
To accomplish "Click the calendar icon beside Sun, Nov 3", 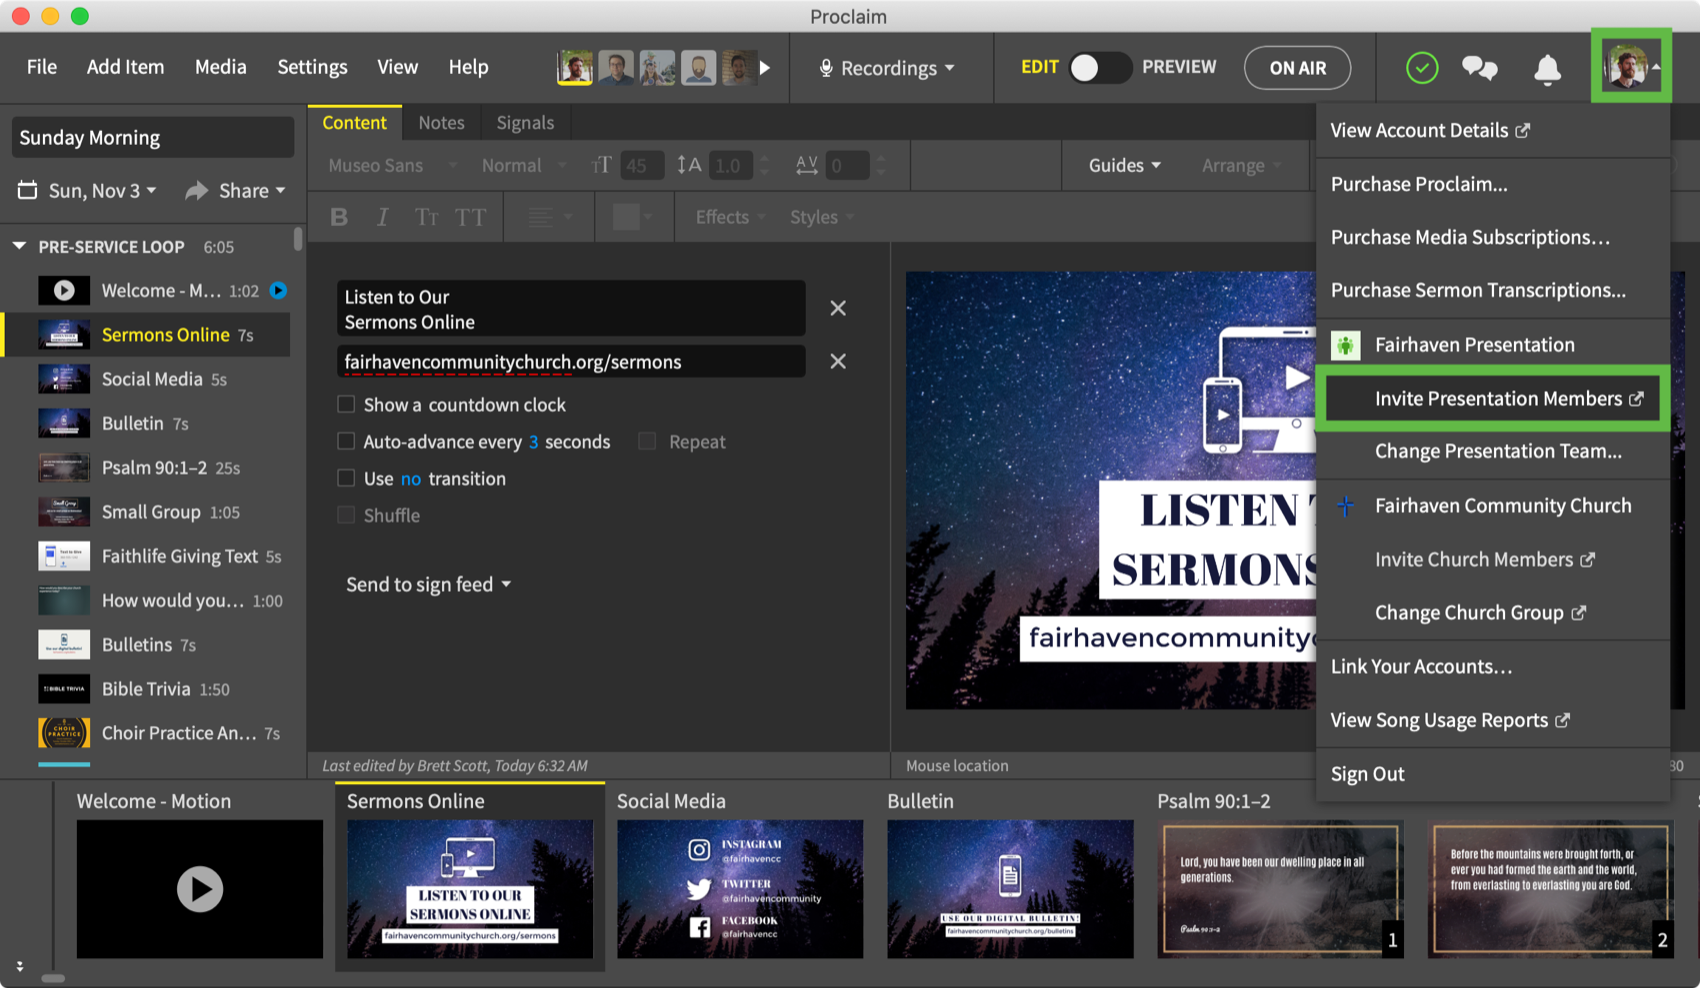I will pos(28,190).
